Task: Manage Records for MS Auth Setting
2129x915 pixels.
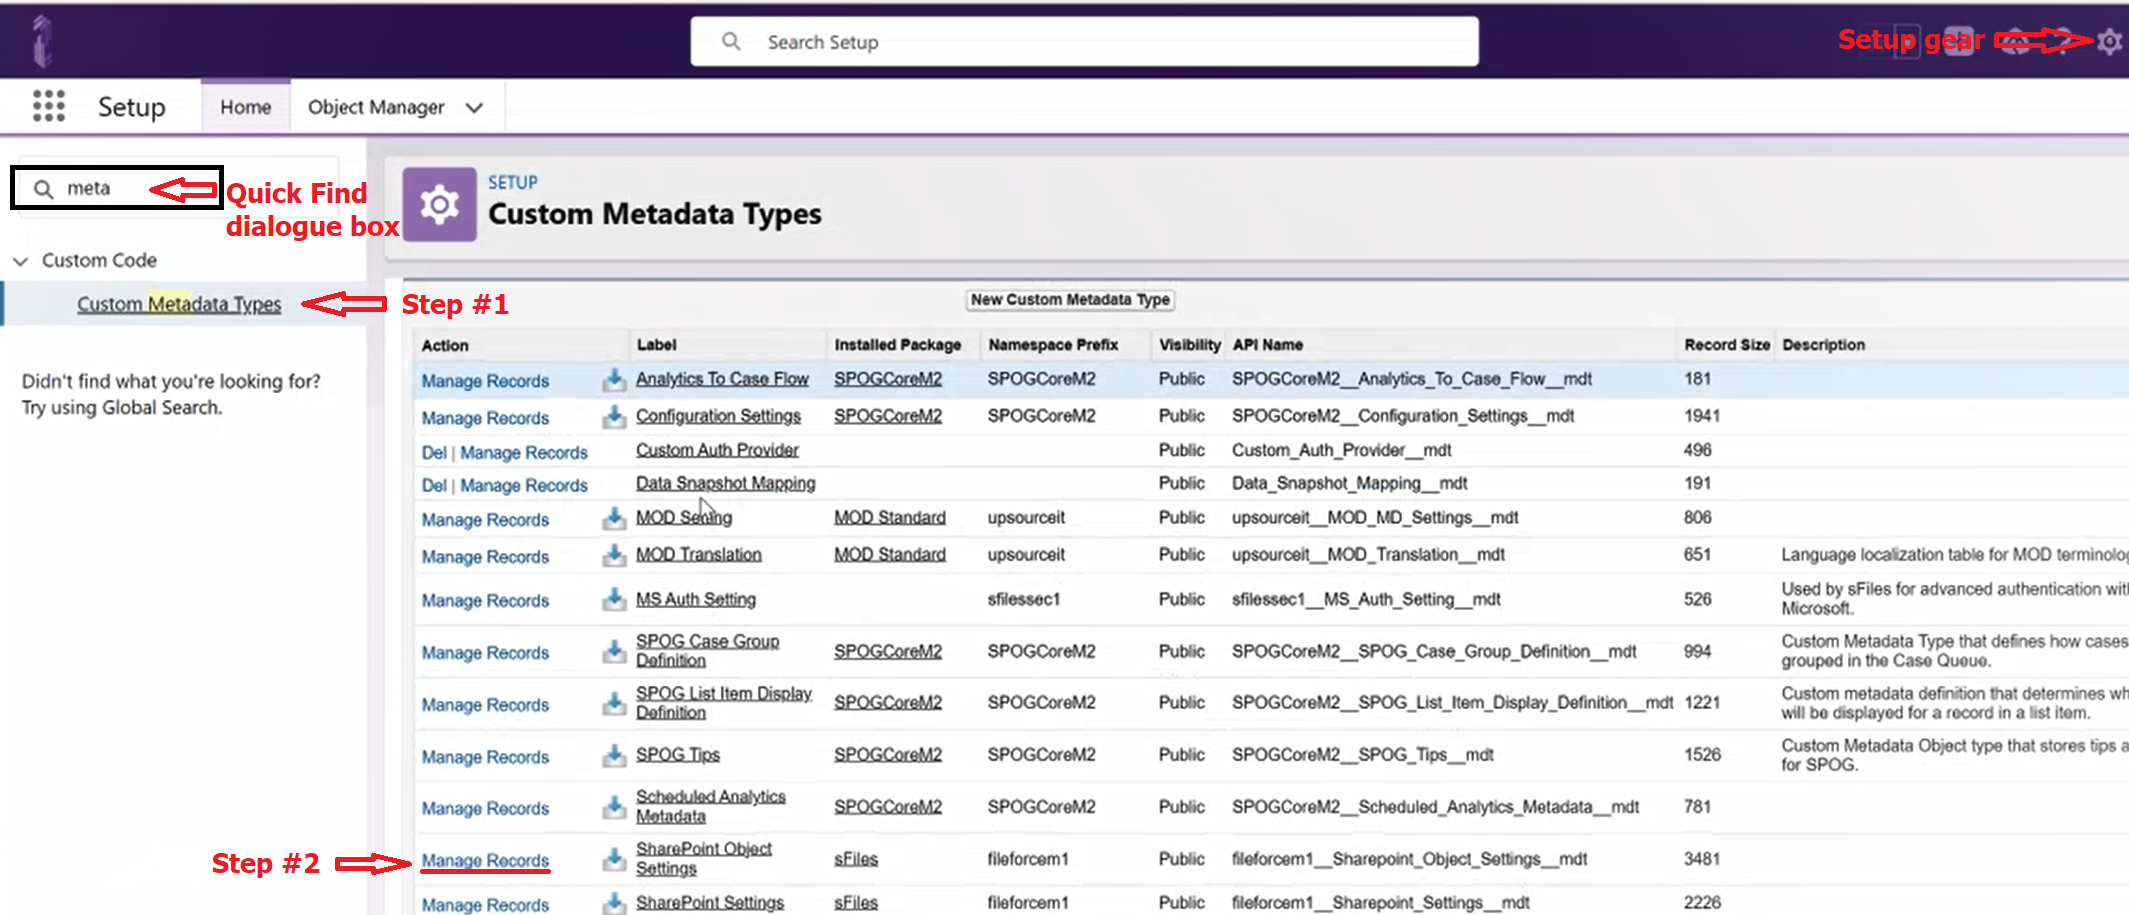Action: [x=485, y=601]
